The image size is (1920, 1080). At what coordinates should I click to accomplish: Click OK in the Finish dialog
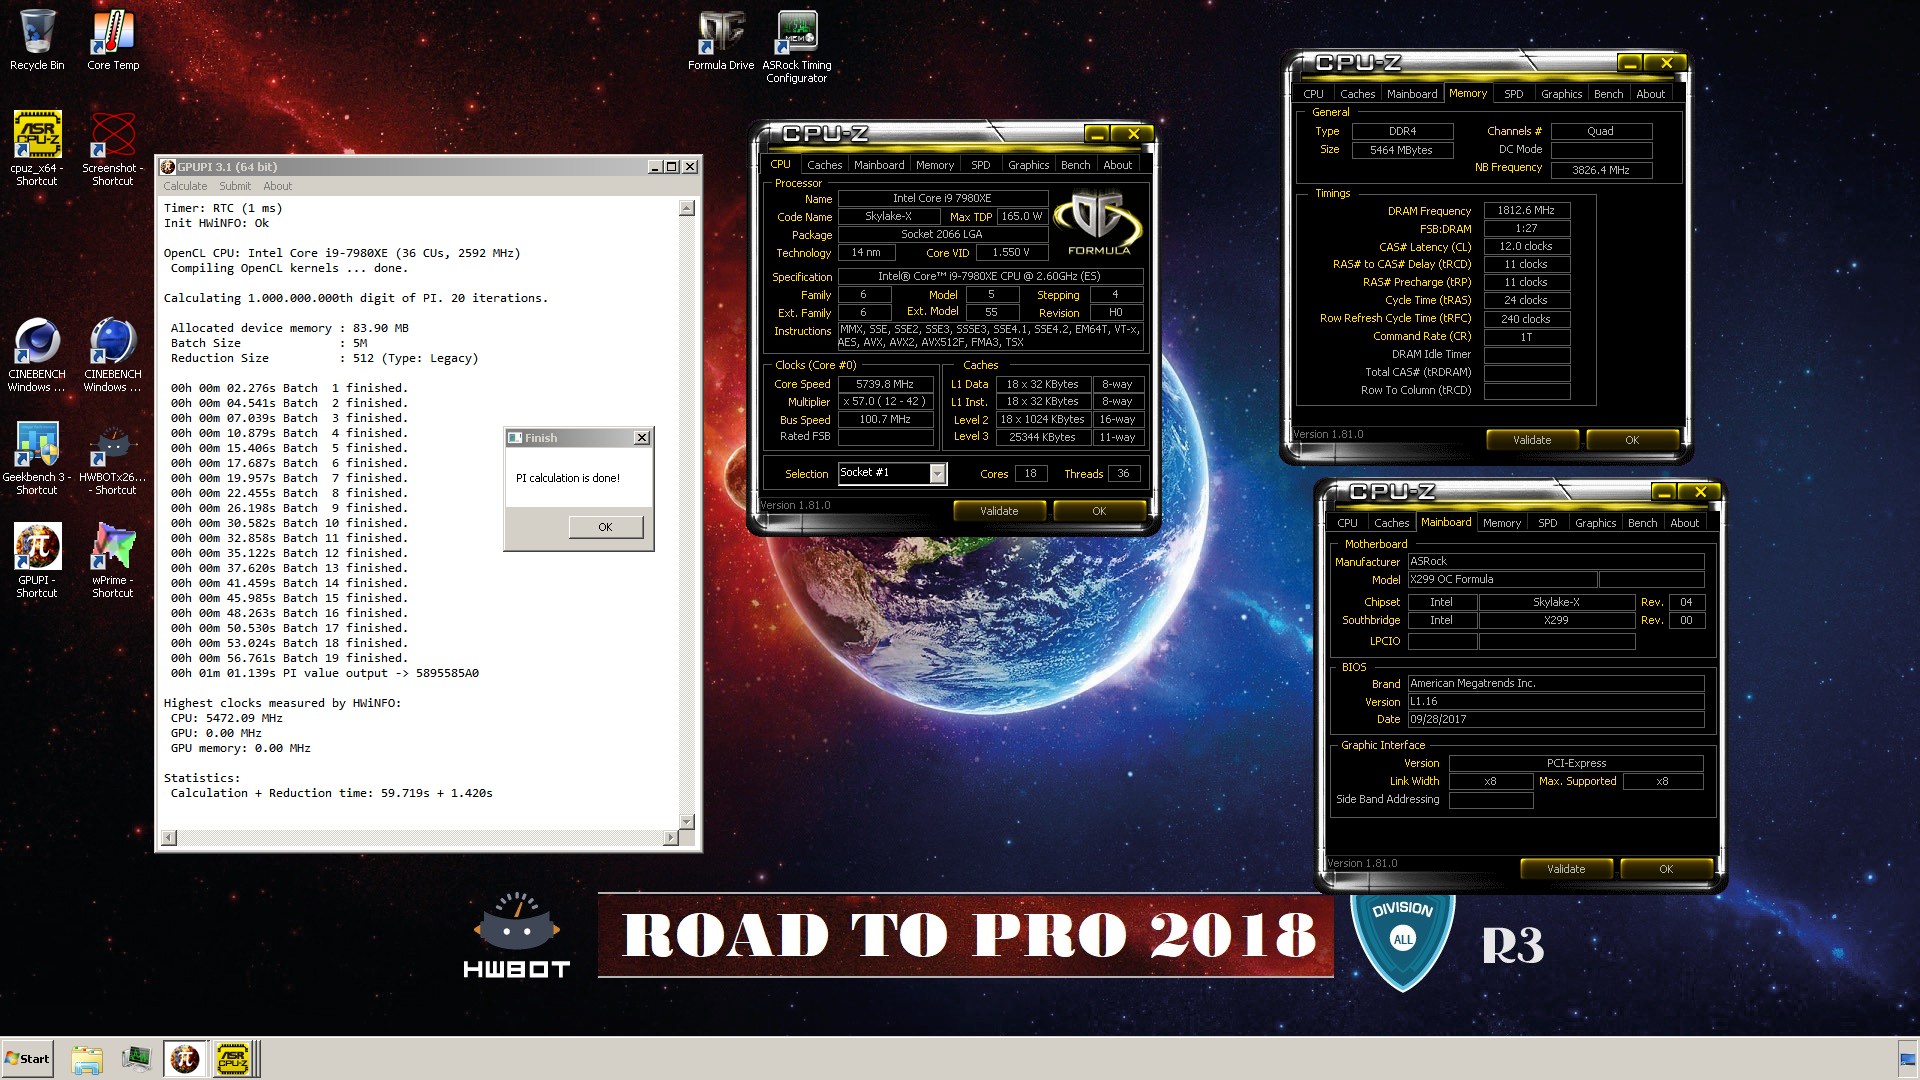606,527
